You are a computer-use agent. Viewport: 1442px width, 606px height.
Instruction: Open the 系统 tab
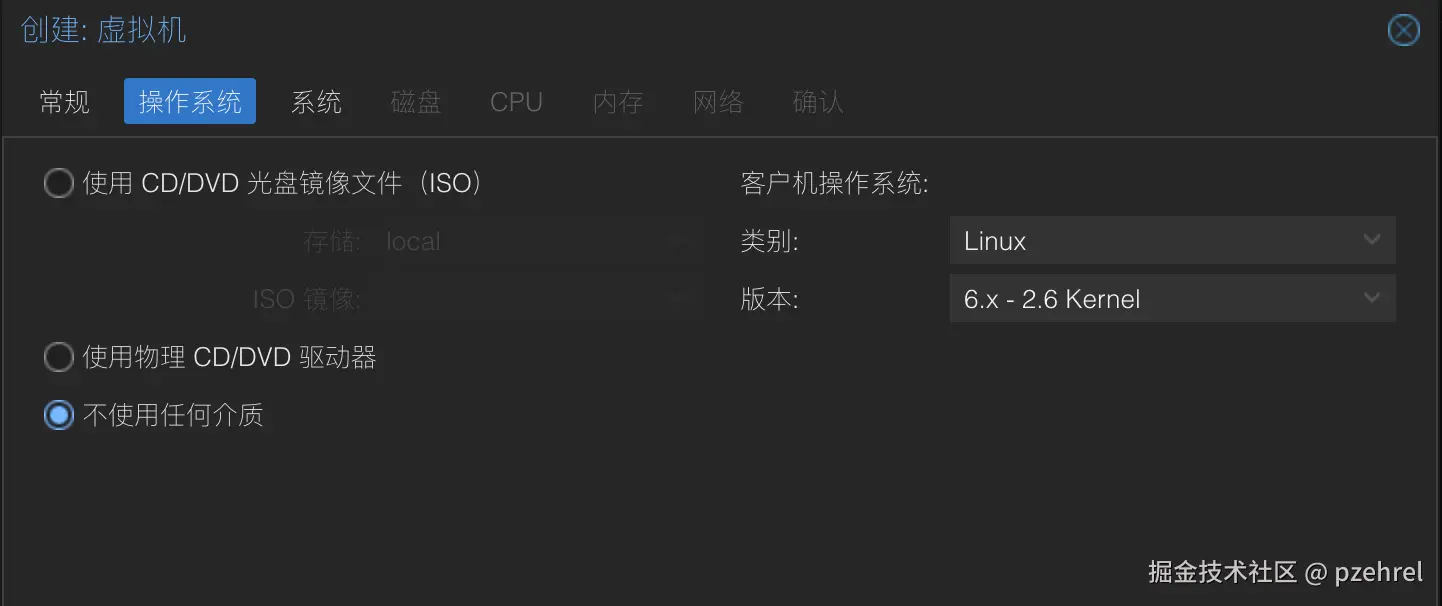pos(316,101)
